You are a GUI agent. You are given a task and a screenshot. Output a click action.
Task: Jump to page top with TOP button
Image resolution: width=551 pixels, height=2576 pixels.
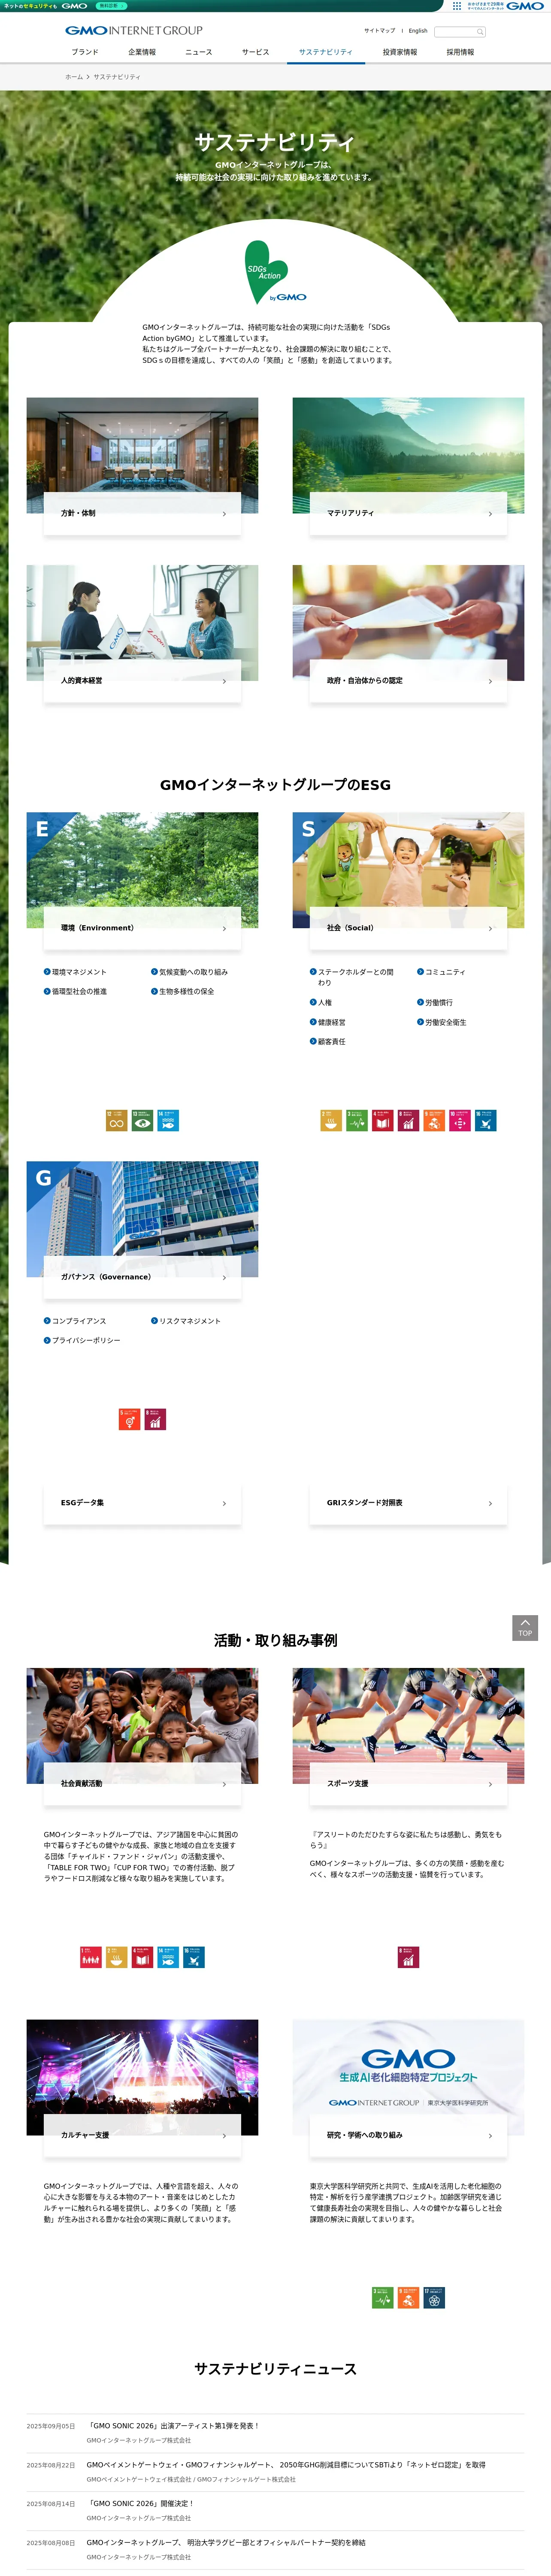tap(525, 1627)
